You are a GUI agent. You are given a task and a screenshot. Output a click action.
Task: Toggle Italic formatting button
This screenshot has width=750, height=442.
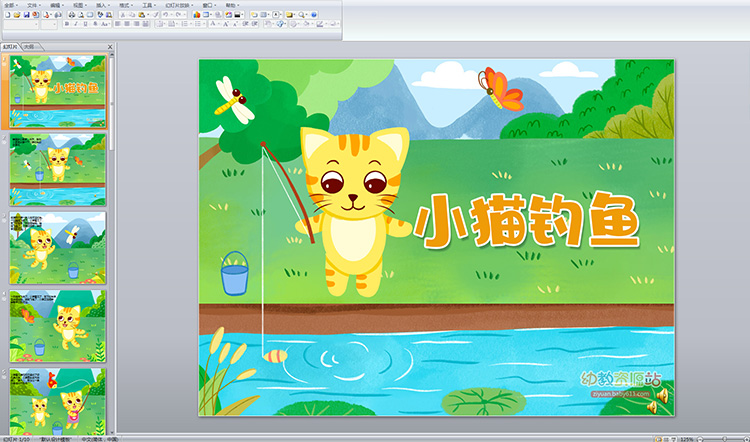[x=76, y=24]
